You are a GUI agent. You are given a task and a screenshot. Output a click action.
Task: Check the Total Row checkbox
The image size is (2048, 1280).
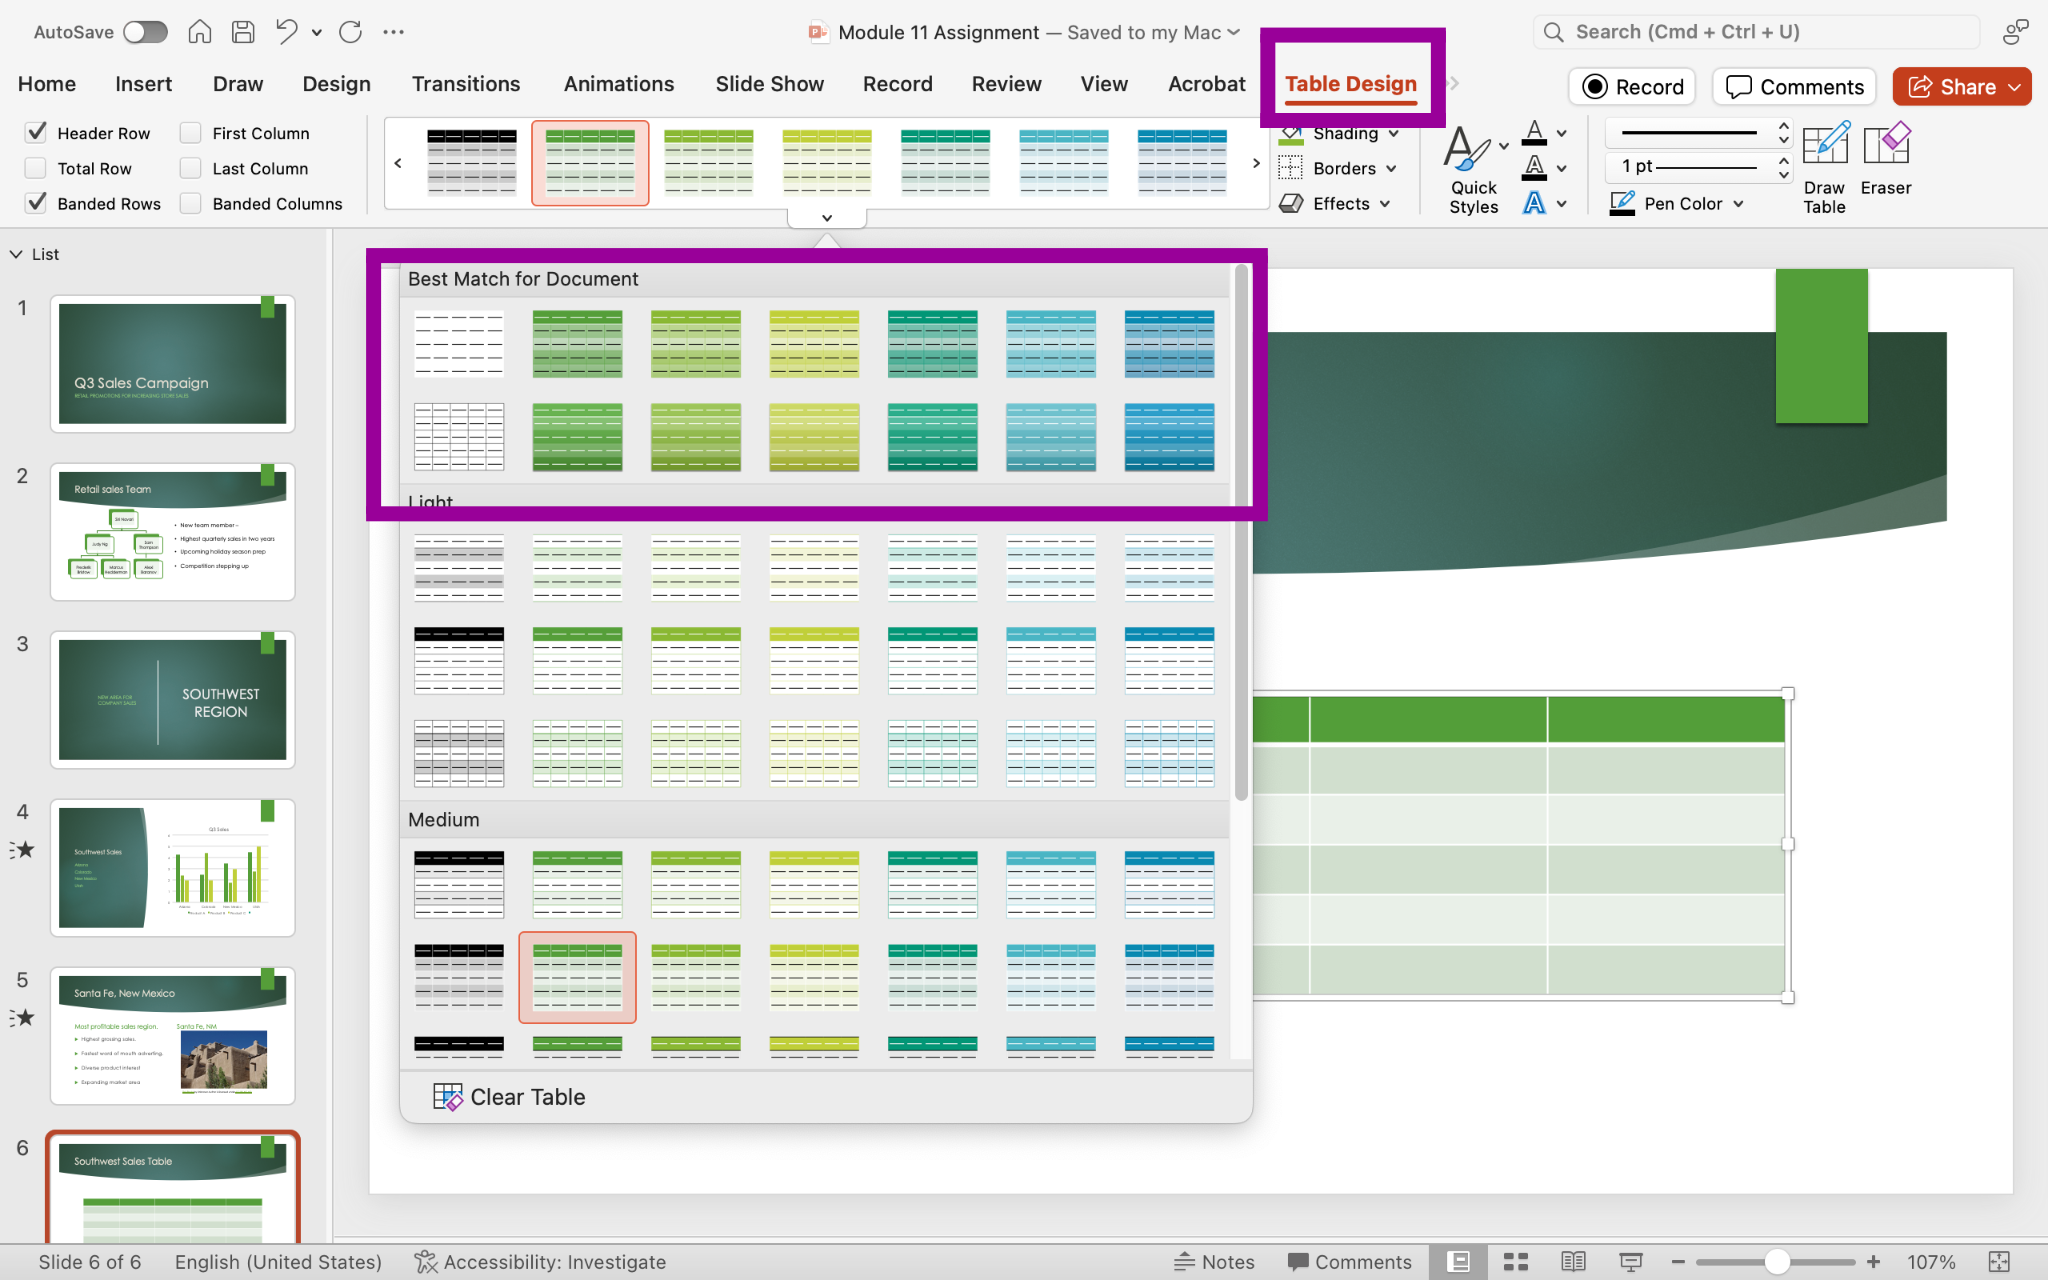[36, 168]
